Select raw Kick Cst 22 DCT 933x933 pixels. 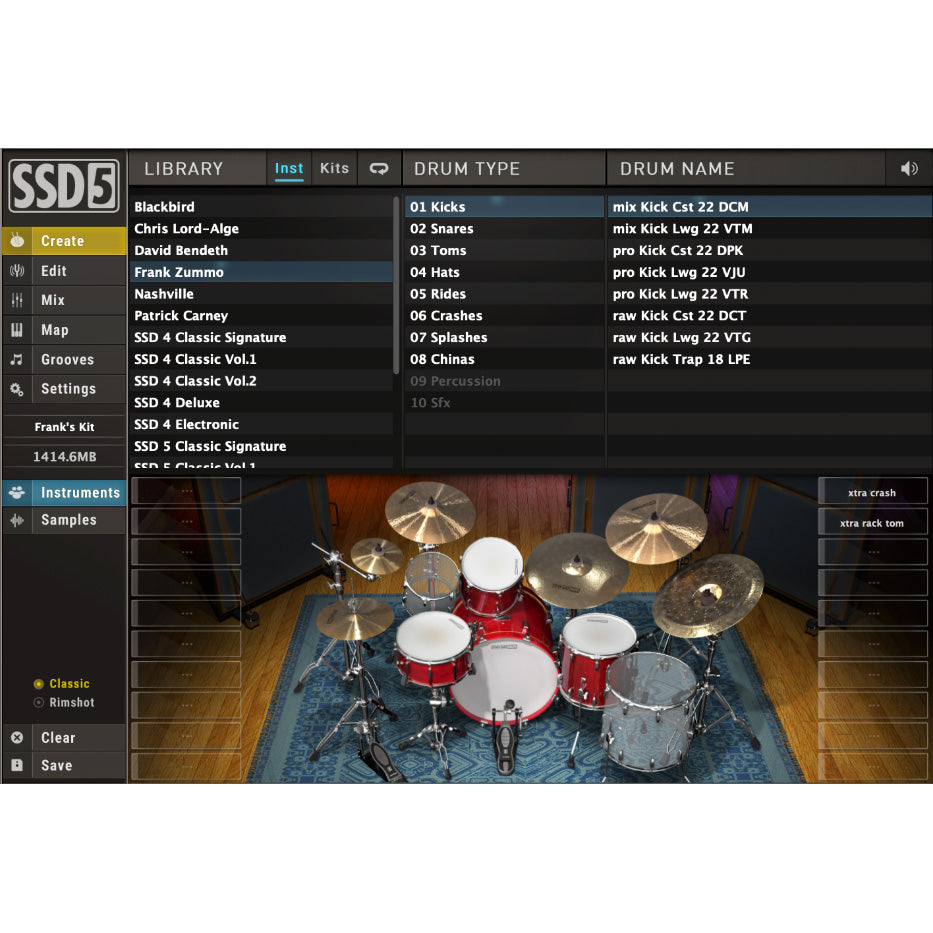pos(769,315)
